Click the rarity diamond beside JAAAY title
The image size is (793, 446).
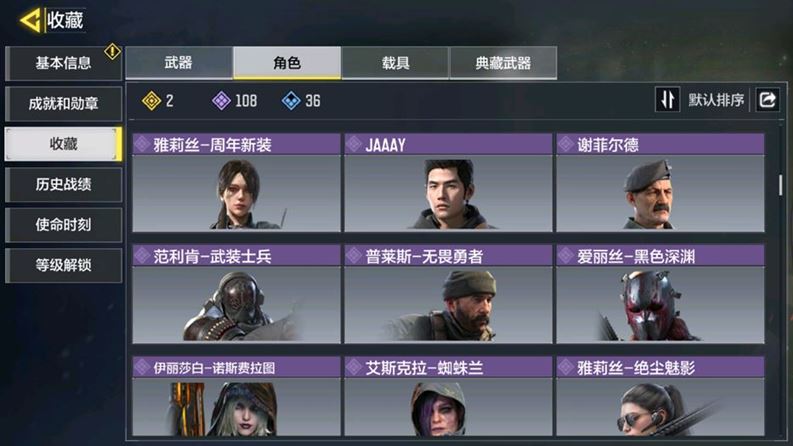click(x=354, y=145)
